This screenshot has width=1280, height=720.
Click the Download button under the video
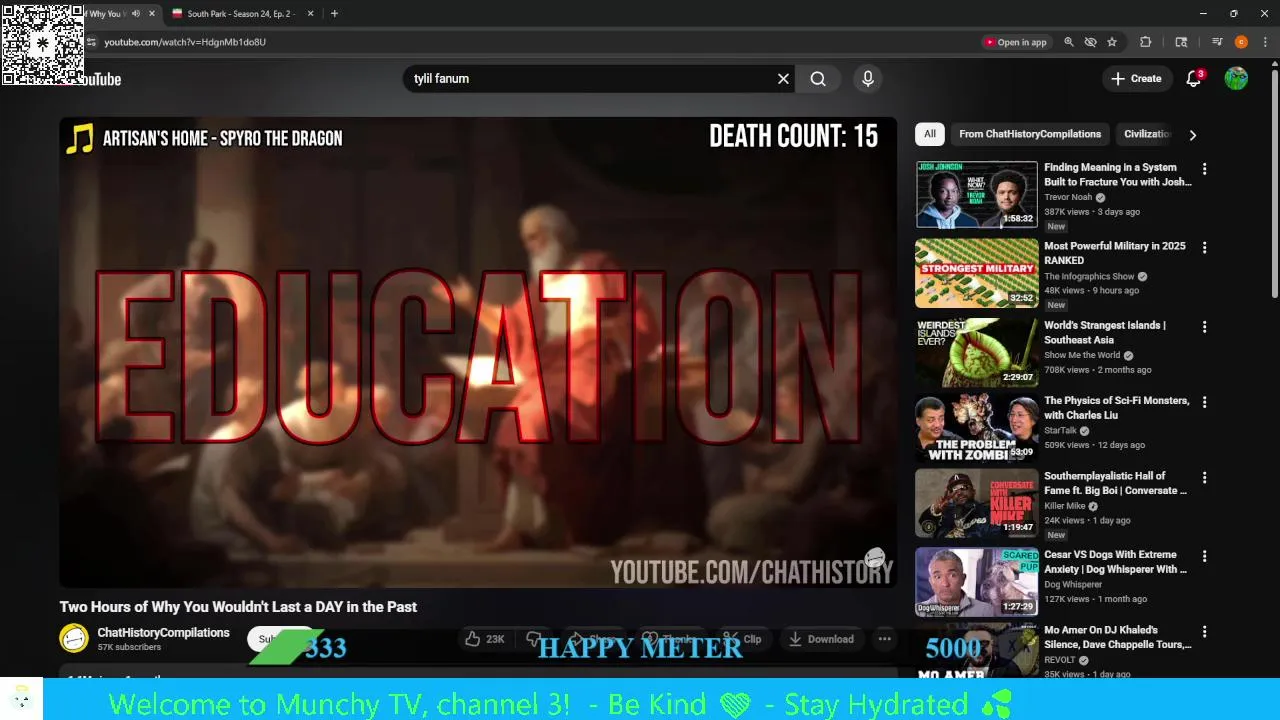pos(820,639)
